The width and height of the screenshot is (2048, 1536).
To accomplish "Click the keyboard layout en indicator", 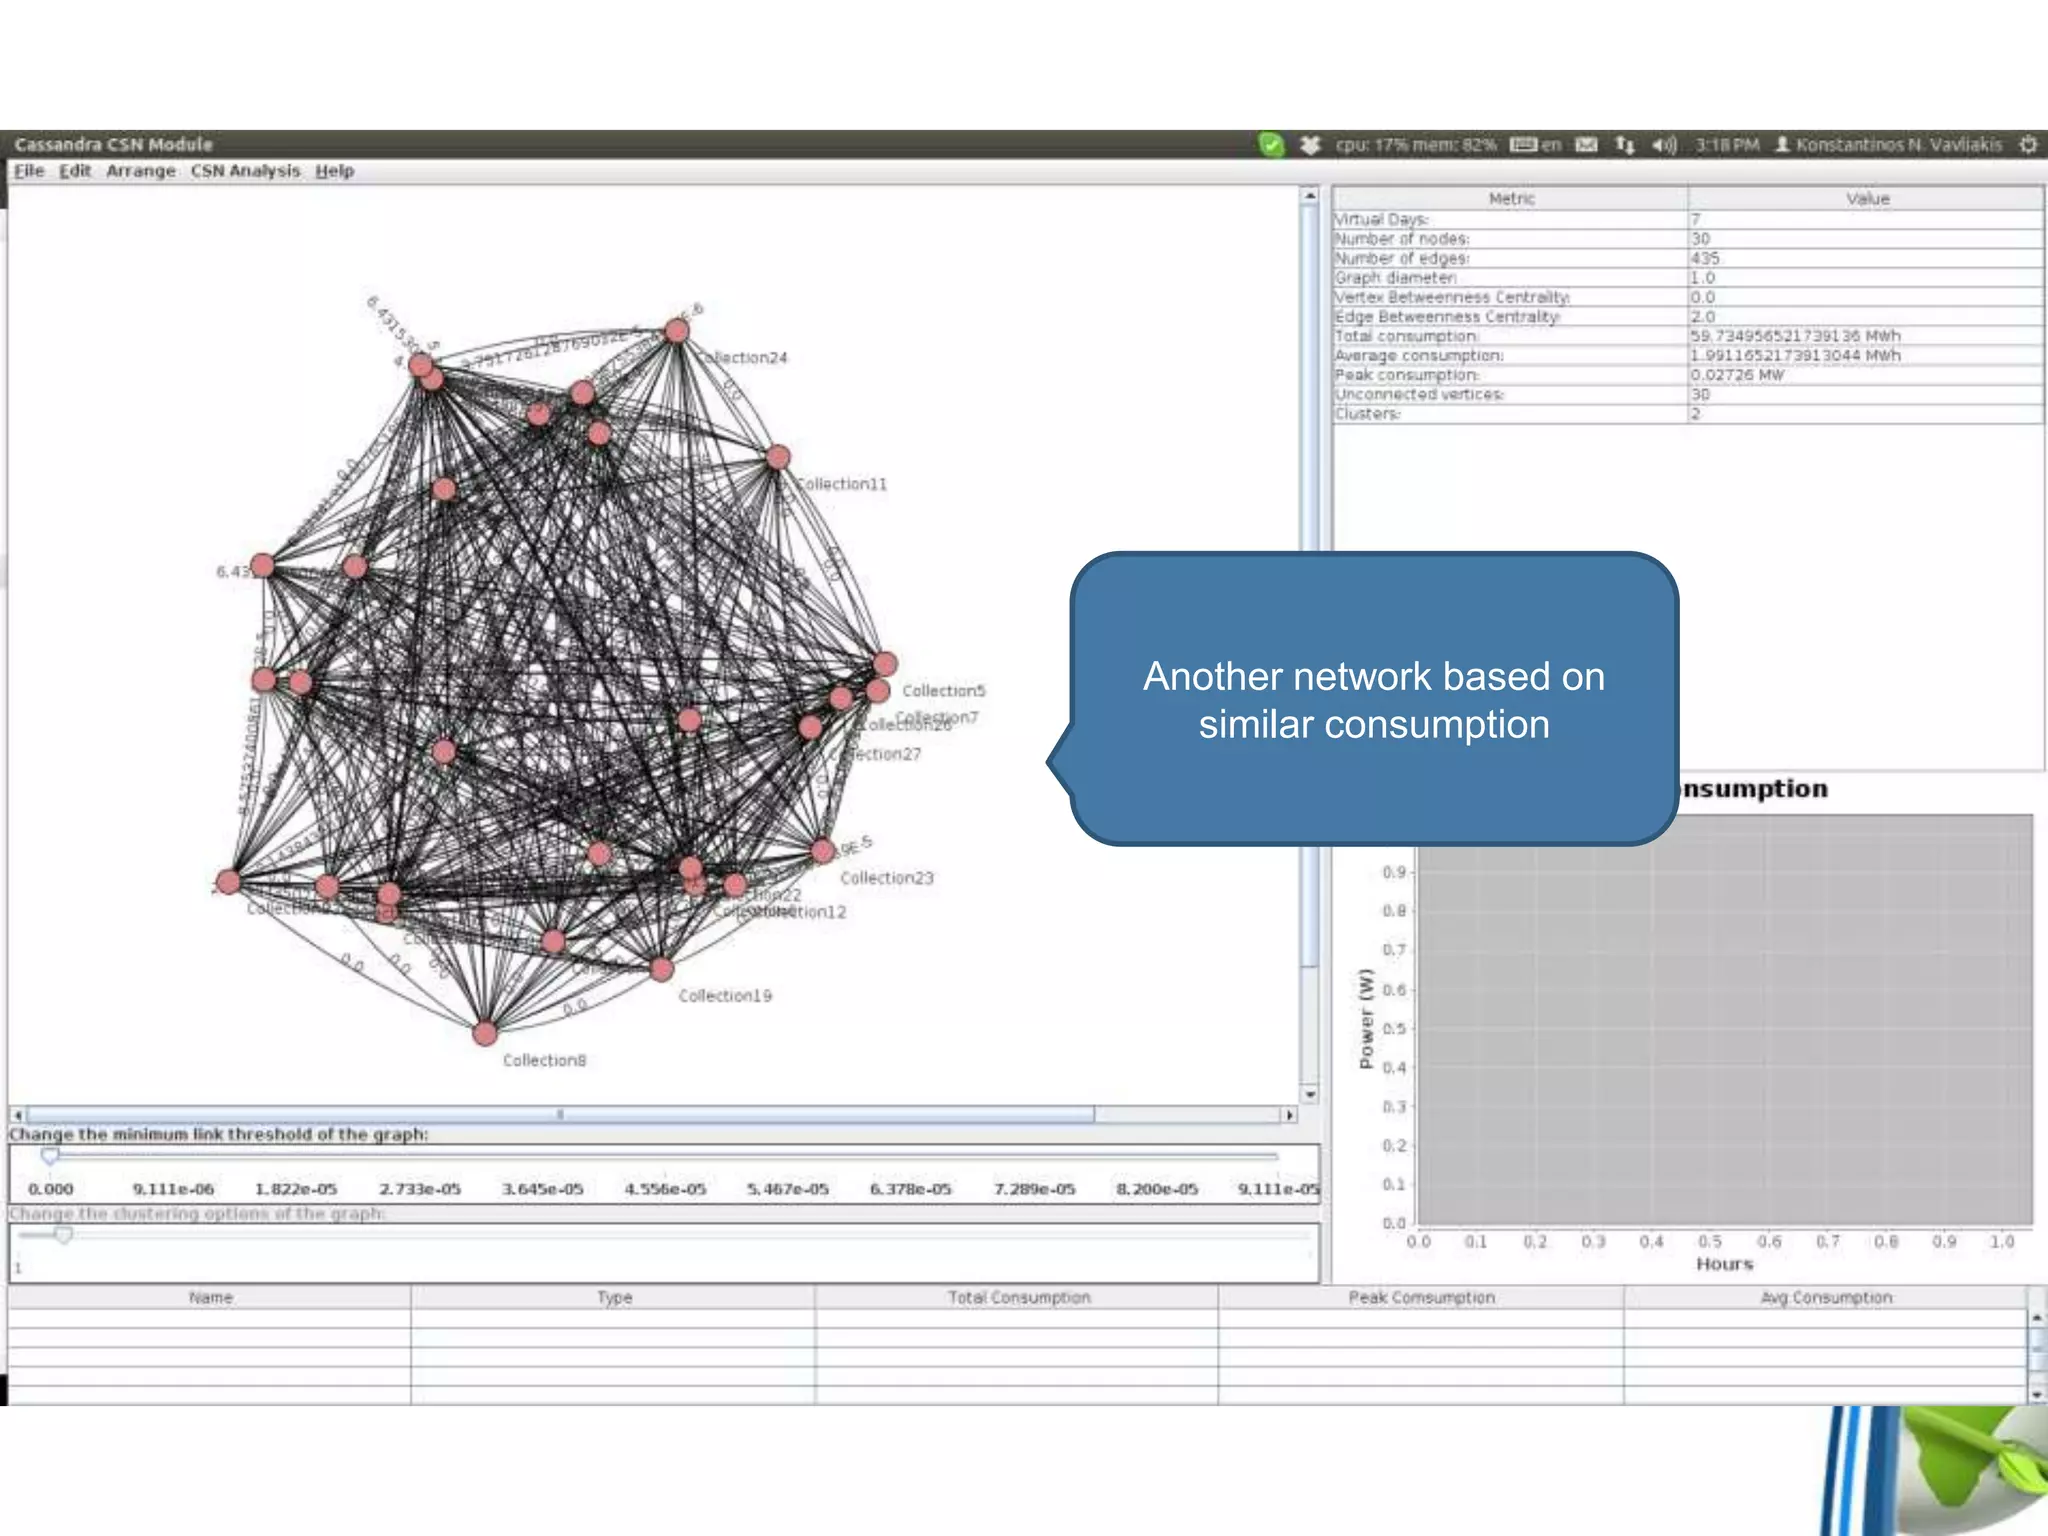I will [x=1535, y=145].
